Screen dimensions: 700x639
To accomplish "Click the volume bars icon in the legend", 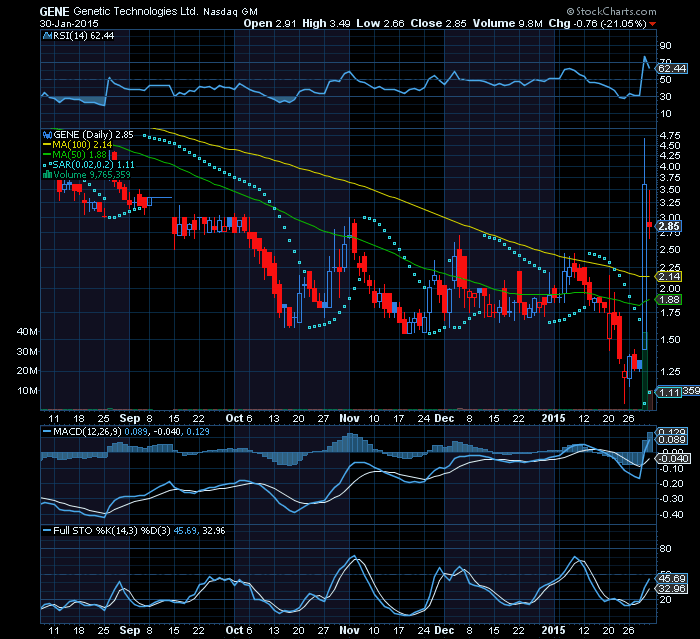I will [47, 175].
